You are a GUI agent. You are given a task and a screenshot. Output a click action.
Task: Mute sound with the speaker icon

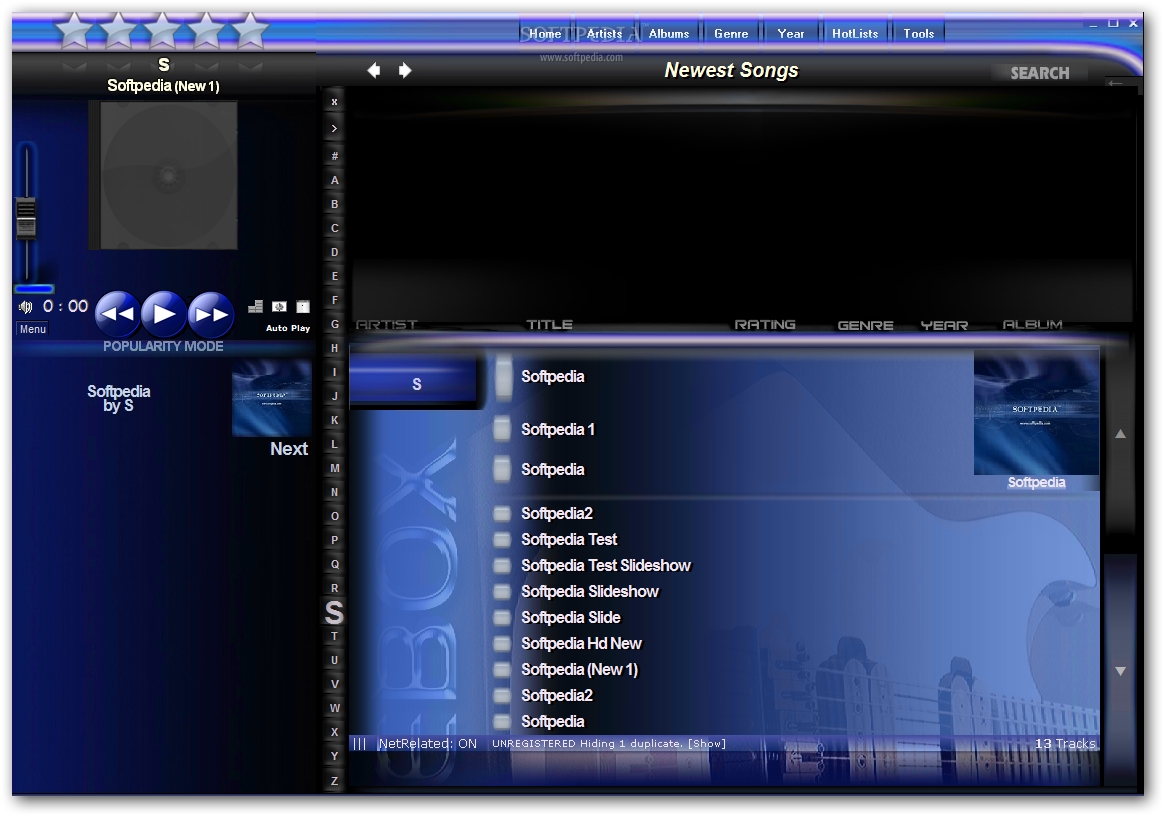pyautogui.click(x=26, y=307)
